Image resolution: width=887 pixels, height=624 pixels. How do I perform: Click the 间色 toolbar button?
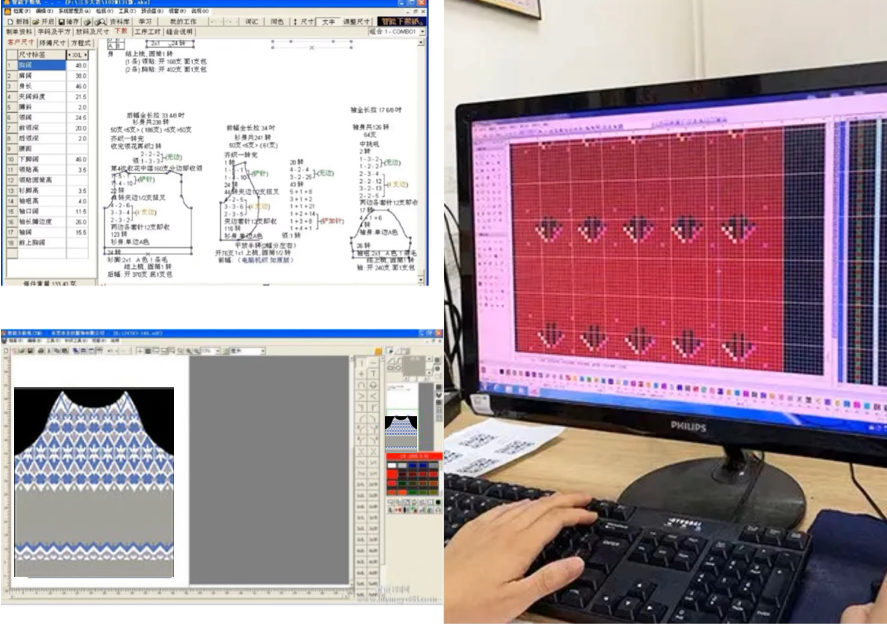tap(277, 21)
